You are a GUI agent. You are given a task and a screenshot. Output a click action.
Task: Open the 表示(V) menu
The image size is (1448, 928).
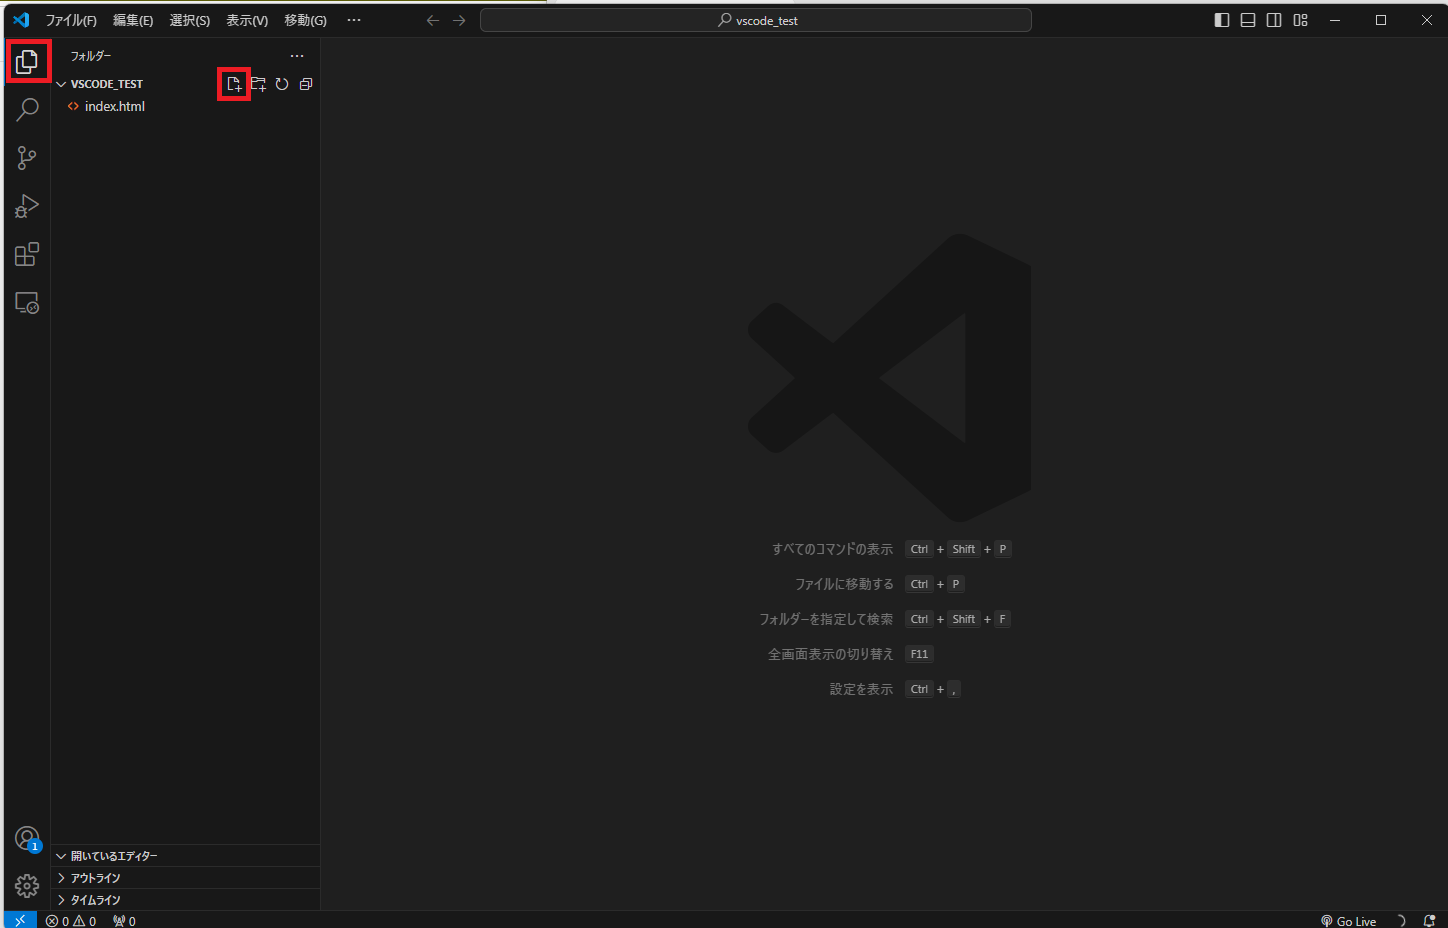coord(247,20)
